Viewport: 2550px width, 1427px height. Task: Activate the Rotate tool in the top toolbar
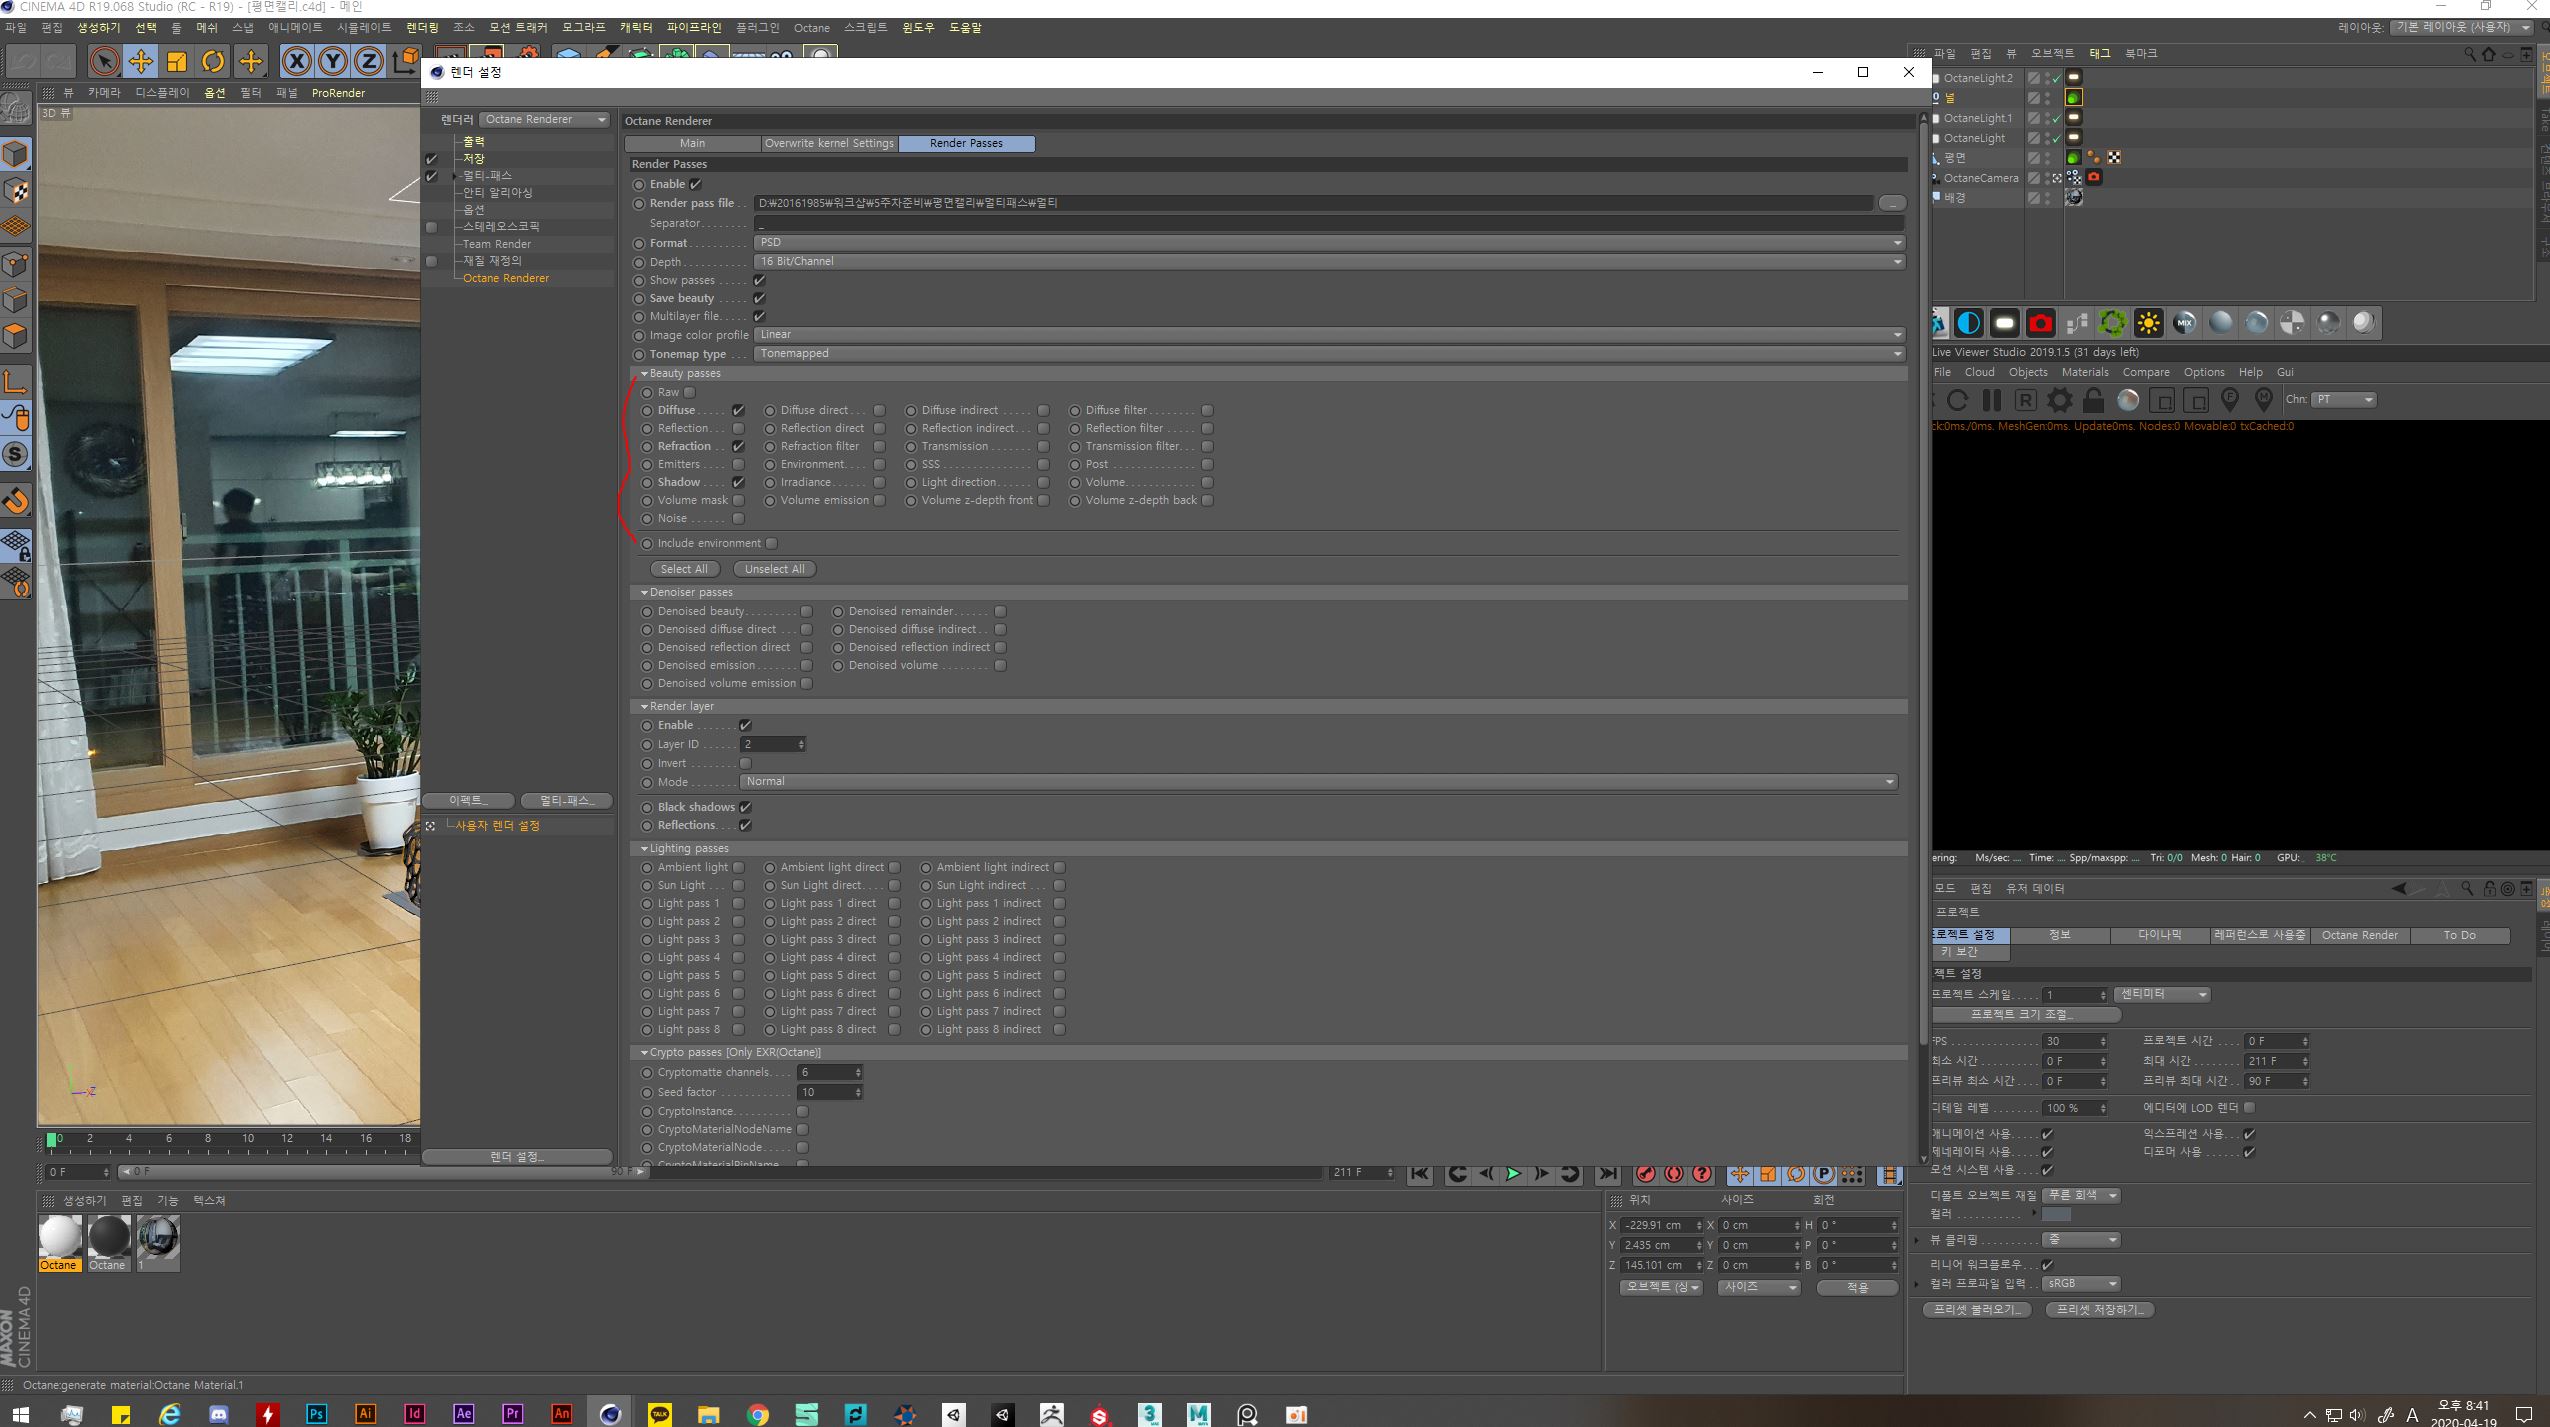point(213,62)
